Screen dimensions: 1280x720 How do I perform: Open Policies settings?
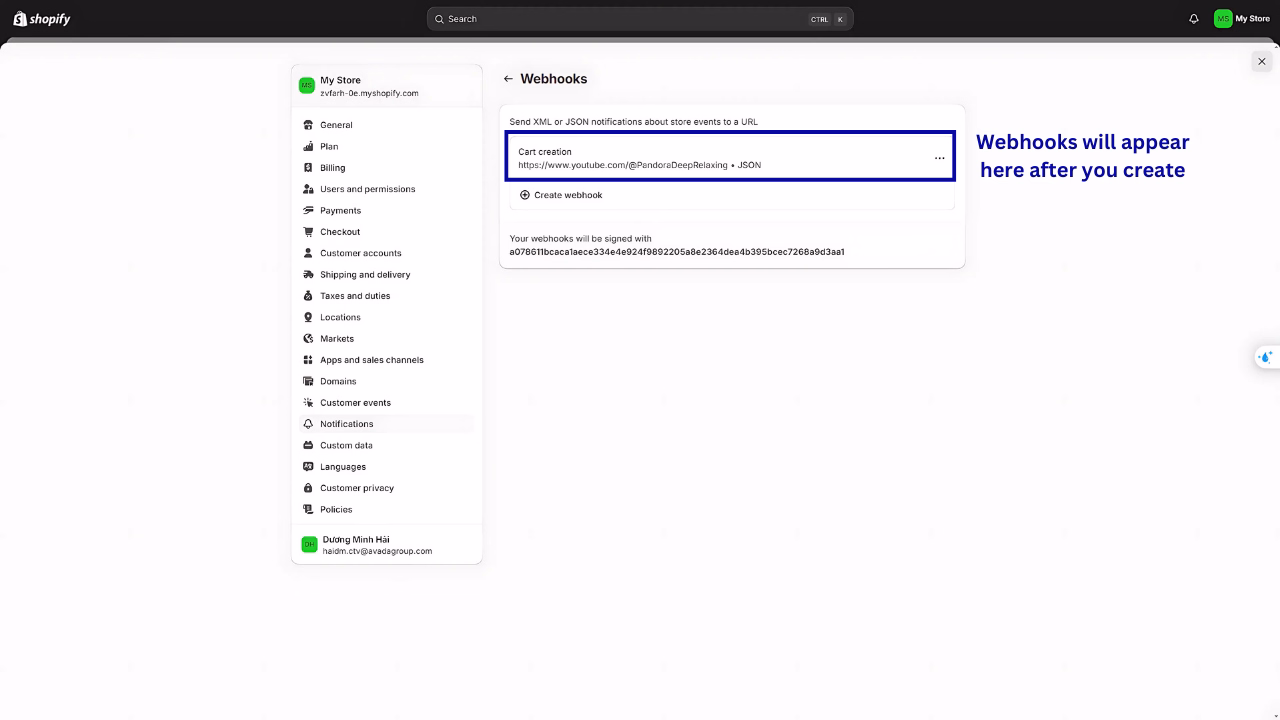pos(386,509)
